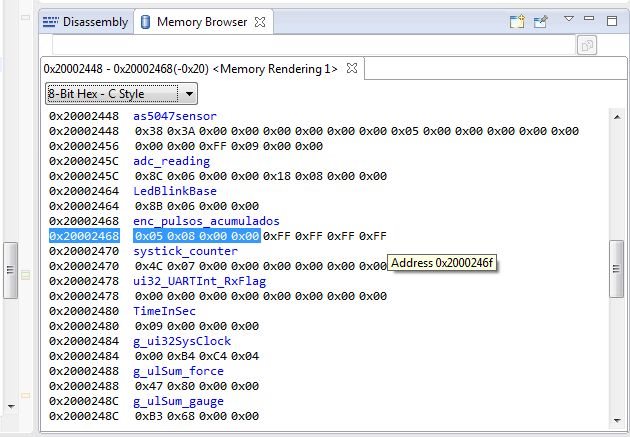Open the 8-Bit Hex - C Style dropdown
This screenshot has width=630, height=437.
point(121,94)
